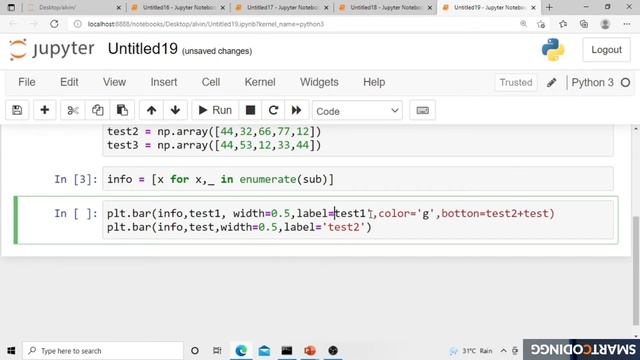Close the Untitled16 tab
640x360 pixels.
tap(222, 7)
